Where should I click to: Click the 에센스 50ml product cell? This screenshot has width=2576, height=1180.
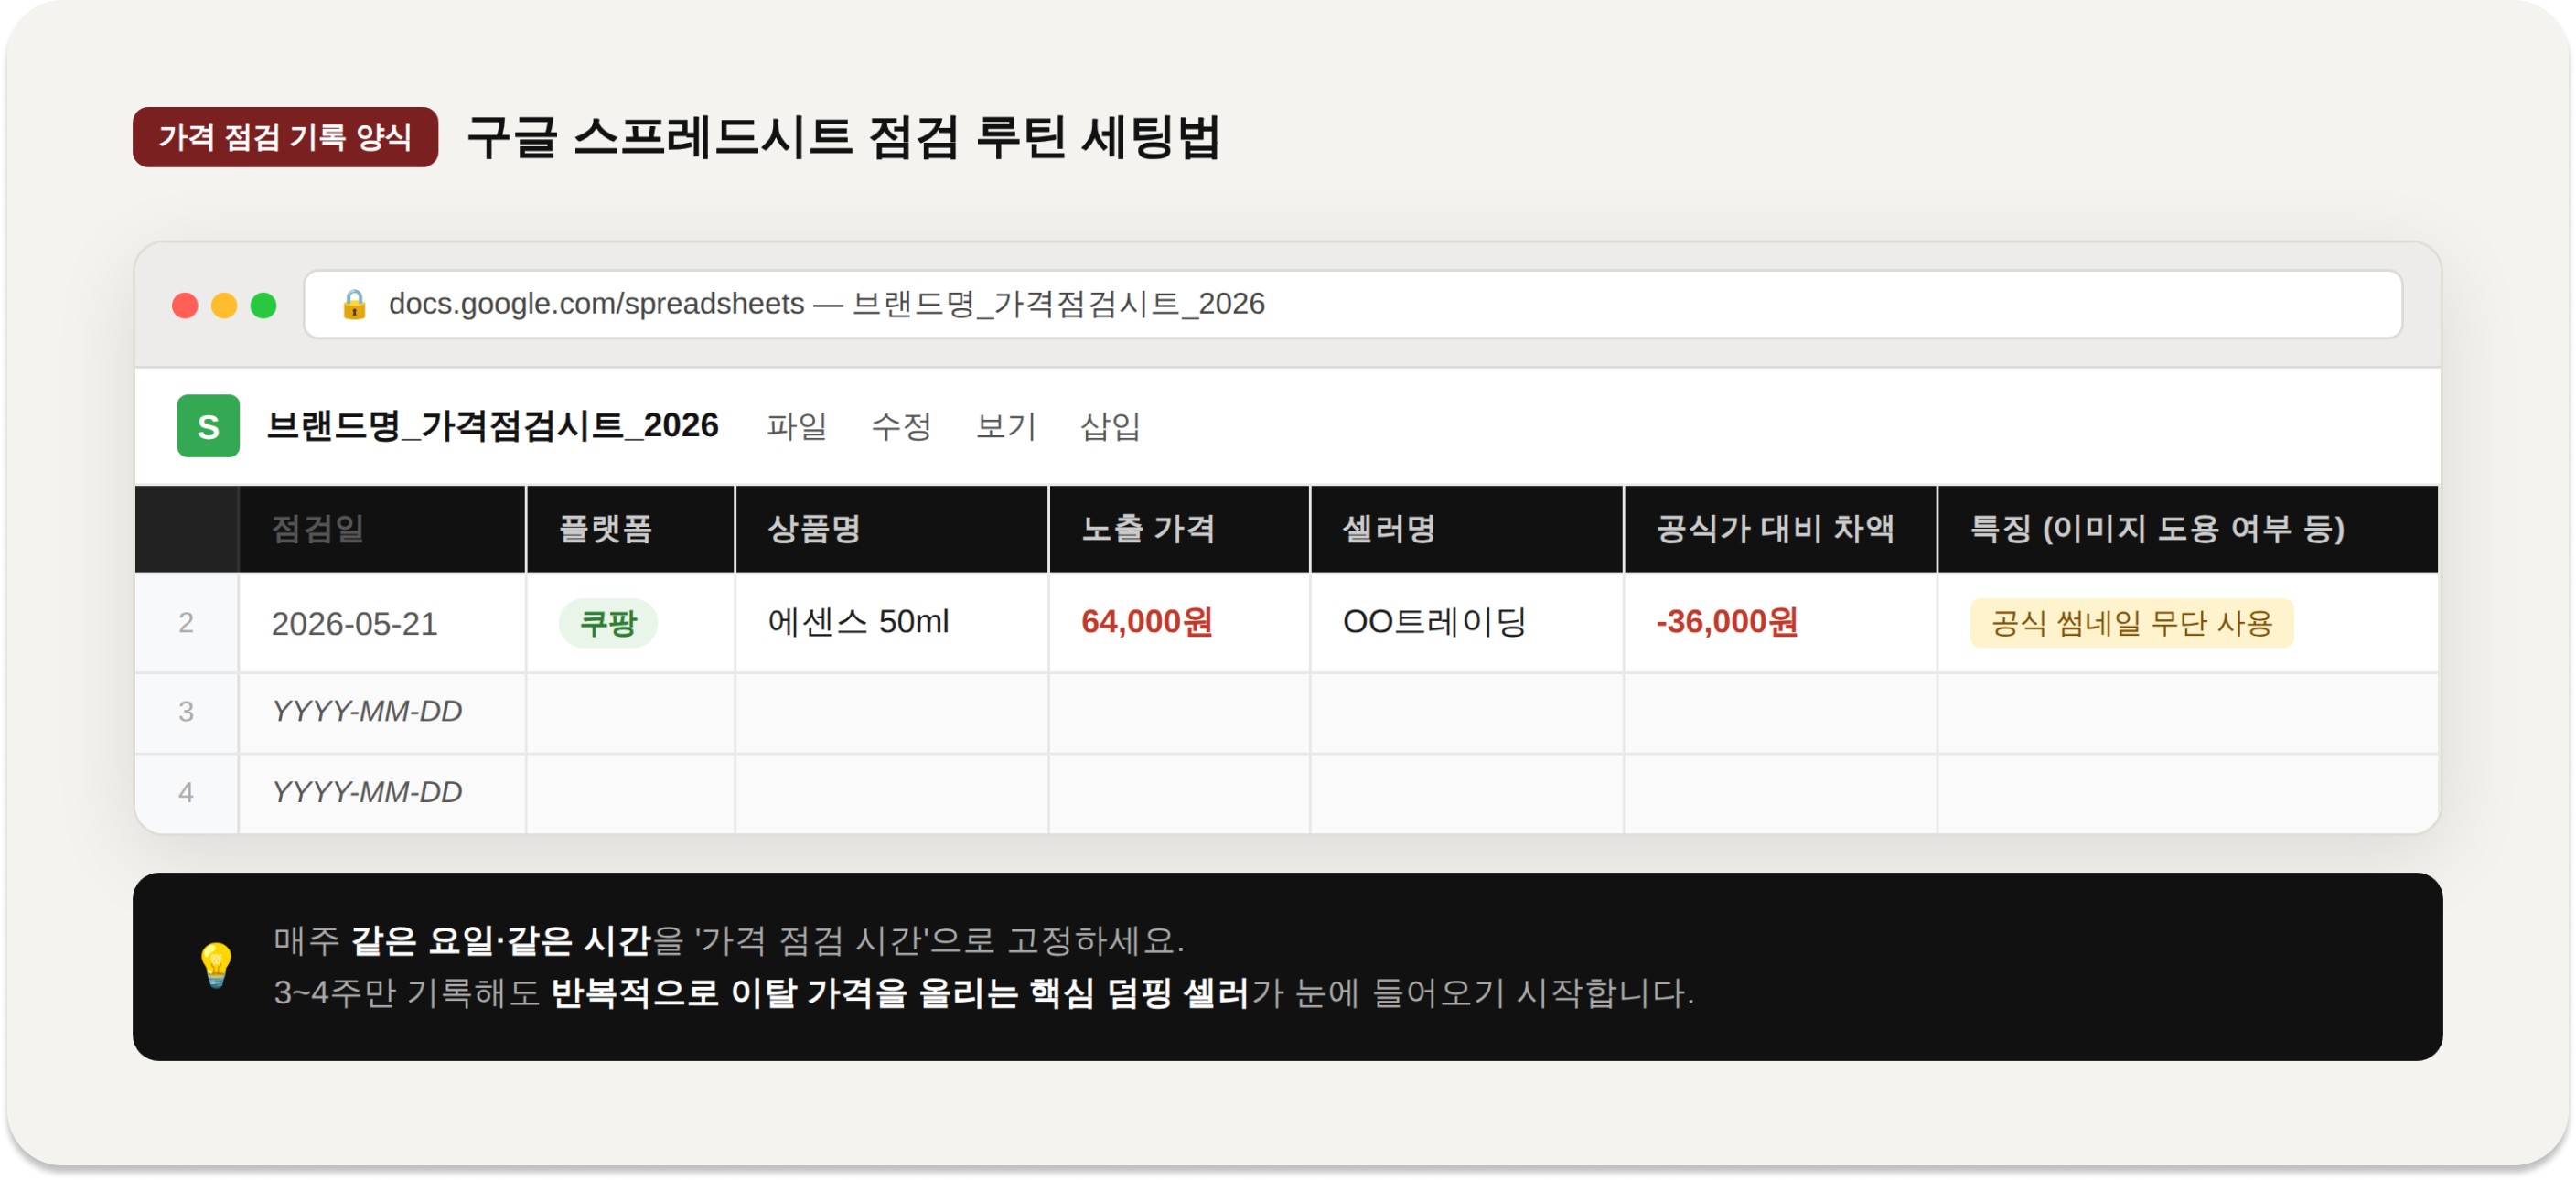tap(891, 623)
